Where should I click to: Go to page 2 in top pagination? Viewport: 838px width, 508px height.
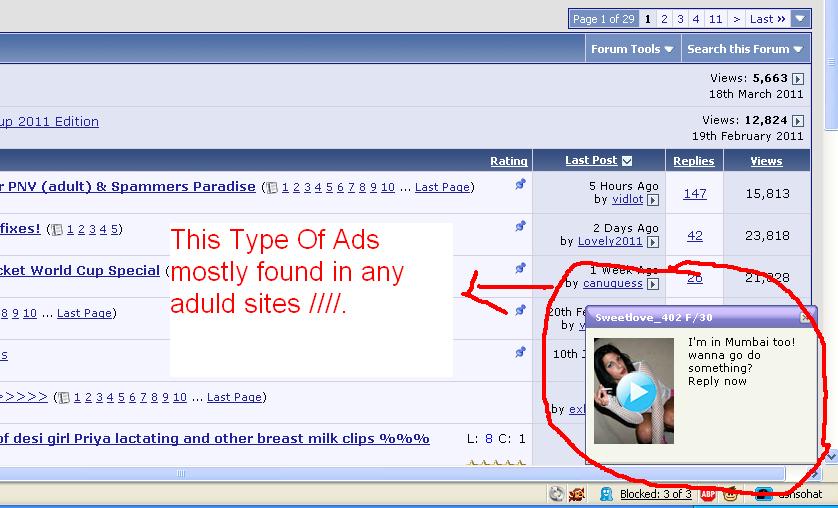tap(664, 19)
